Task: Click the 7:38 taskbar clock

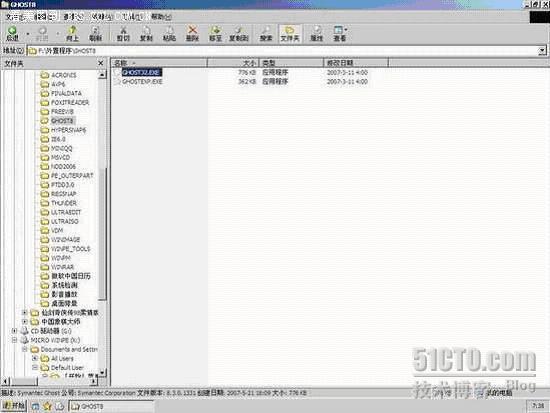Action: coord(538,406)
